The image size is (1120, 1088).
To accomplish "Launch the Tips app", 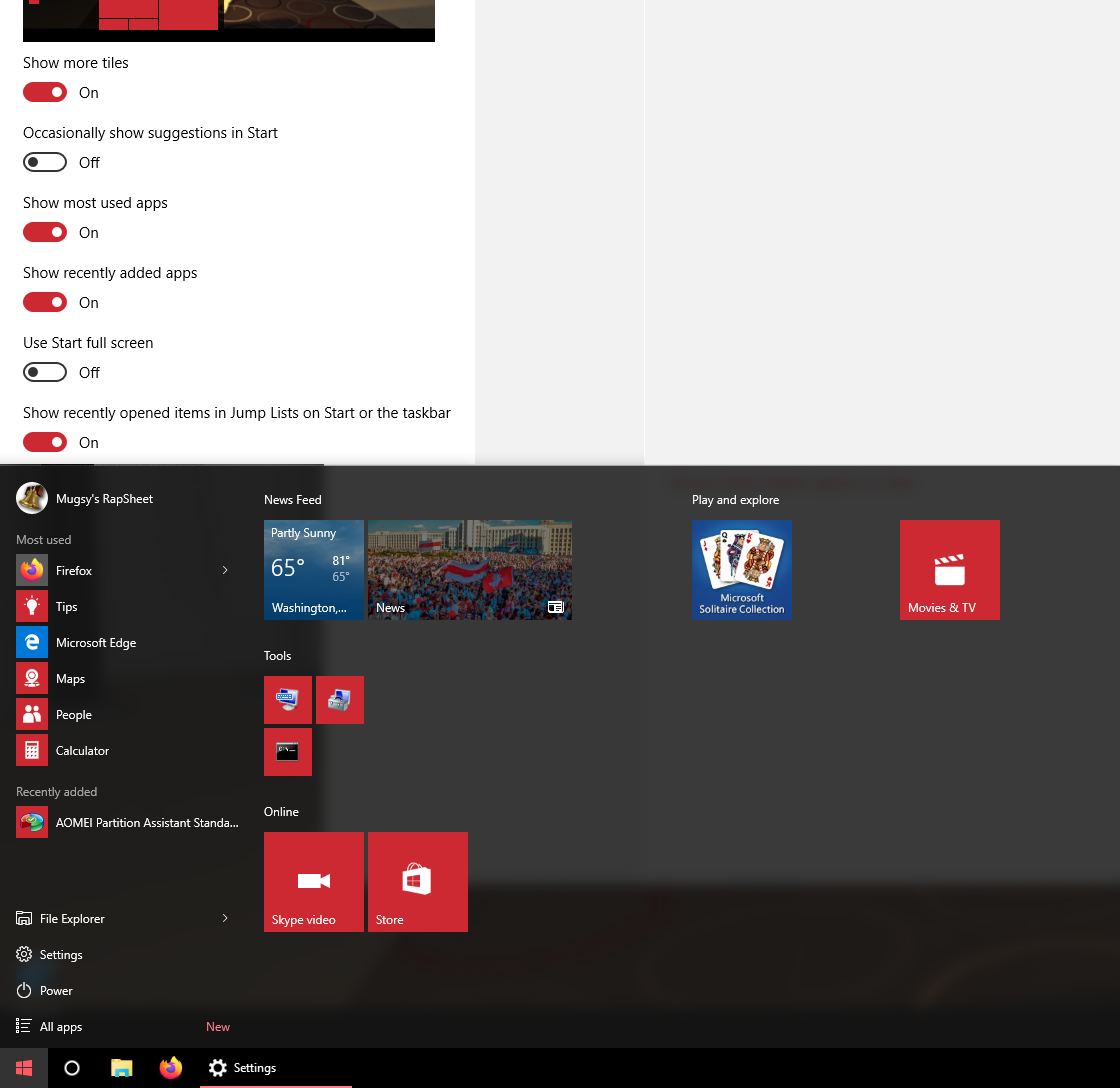I will pyautogui.click(x=125, y=607).
